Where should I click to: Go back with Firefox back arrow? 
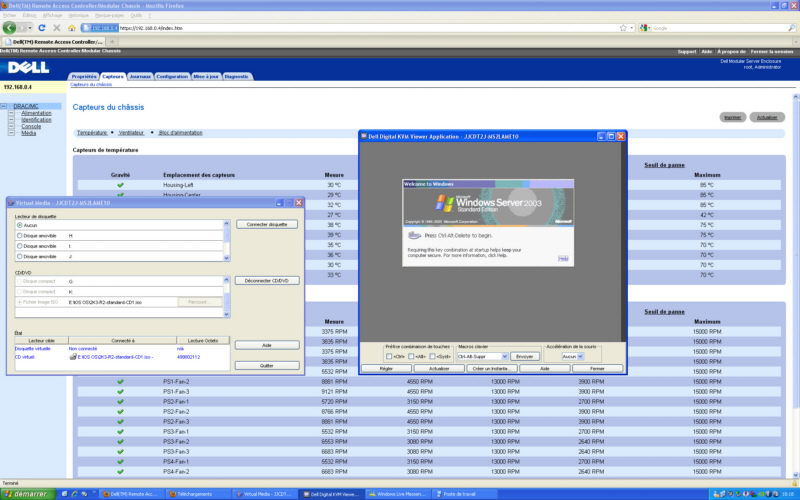9,28
